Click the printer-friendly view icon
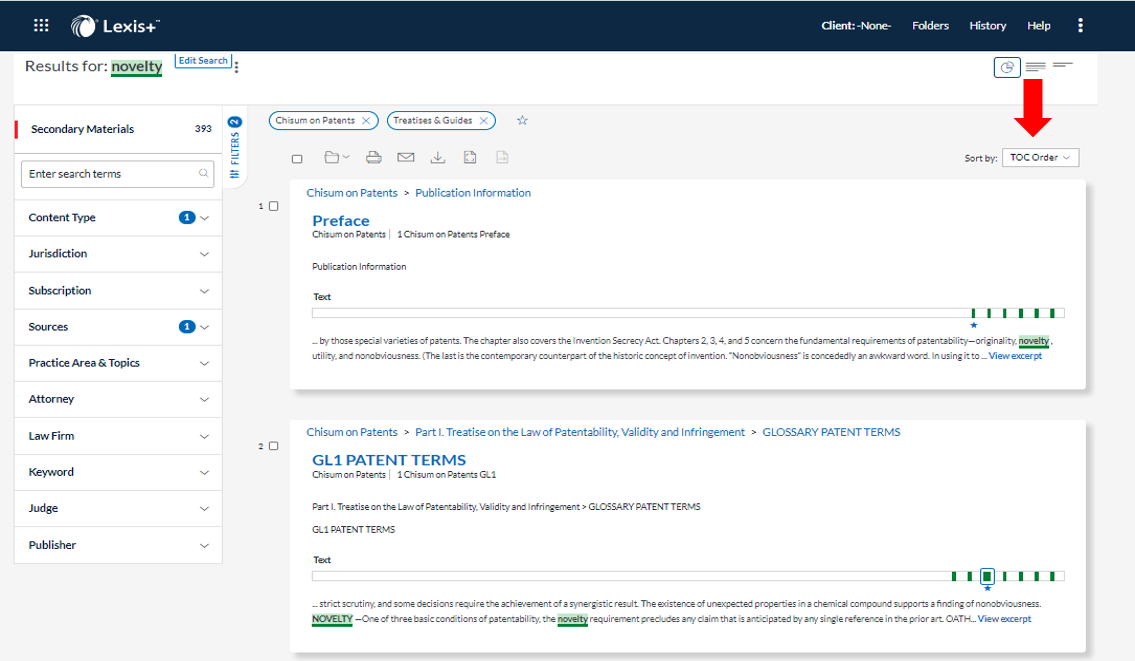Image resolution: width=1135 pixels, height=661 pixels. (x=470, y=157)
